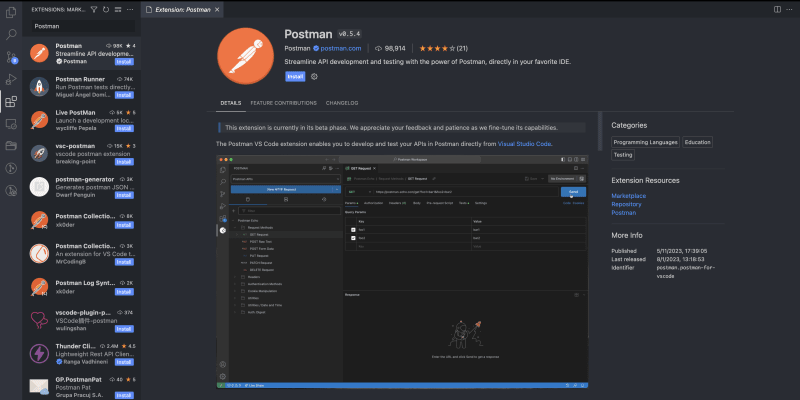The width and height of the screenshot is (800, 400).
Task: Open editor More Actions ellipsis
Action: tap(790, 9)
